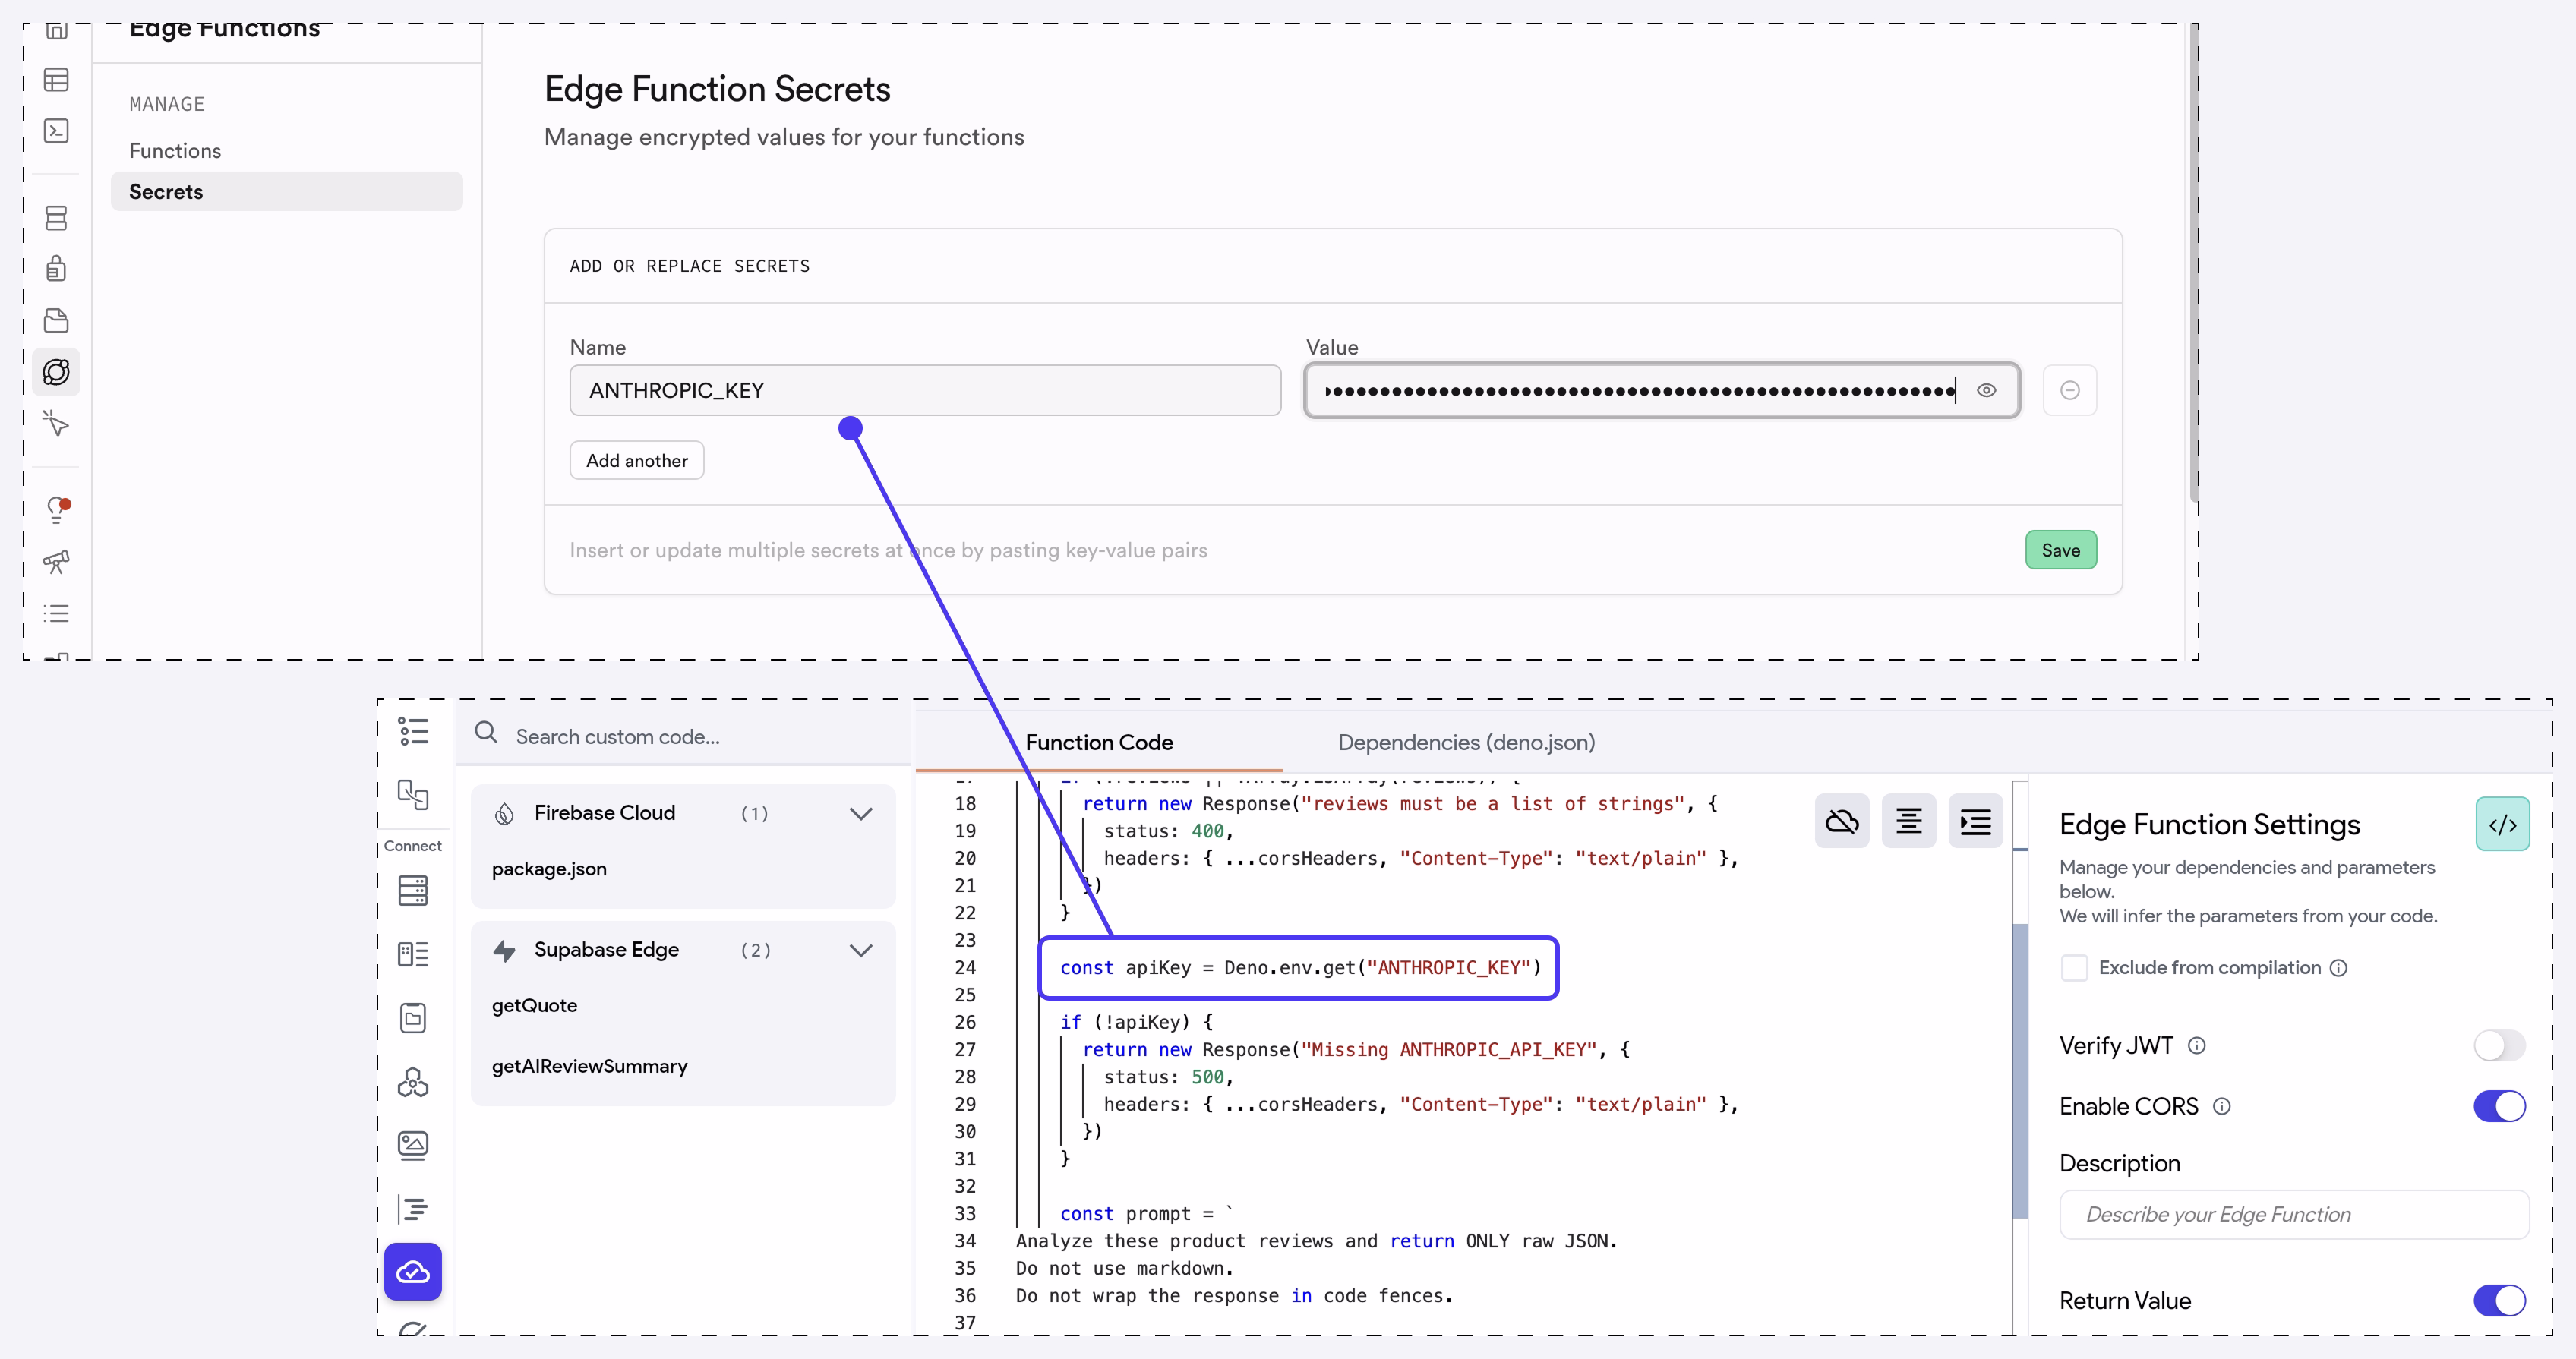The height and width of the screenshot is (1359, 2576).
Task: Click the secret Name field with ANTHROPIC_KEY
Action: pos(925,390)
